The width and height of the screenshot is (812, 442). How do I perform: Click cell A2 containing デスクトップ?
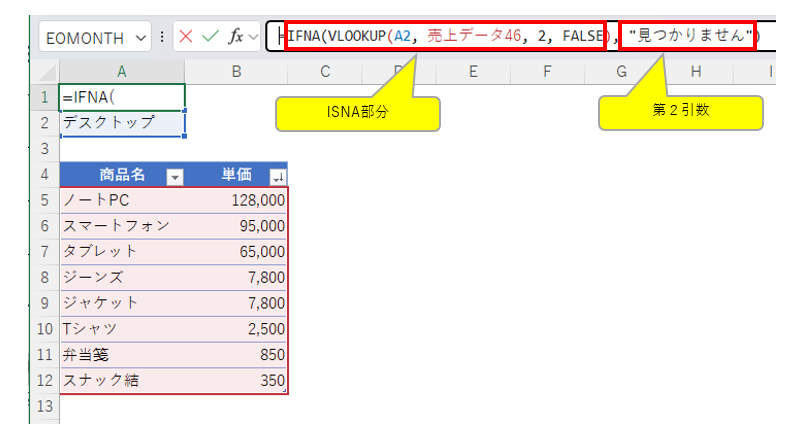[x=122, y=123]
